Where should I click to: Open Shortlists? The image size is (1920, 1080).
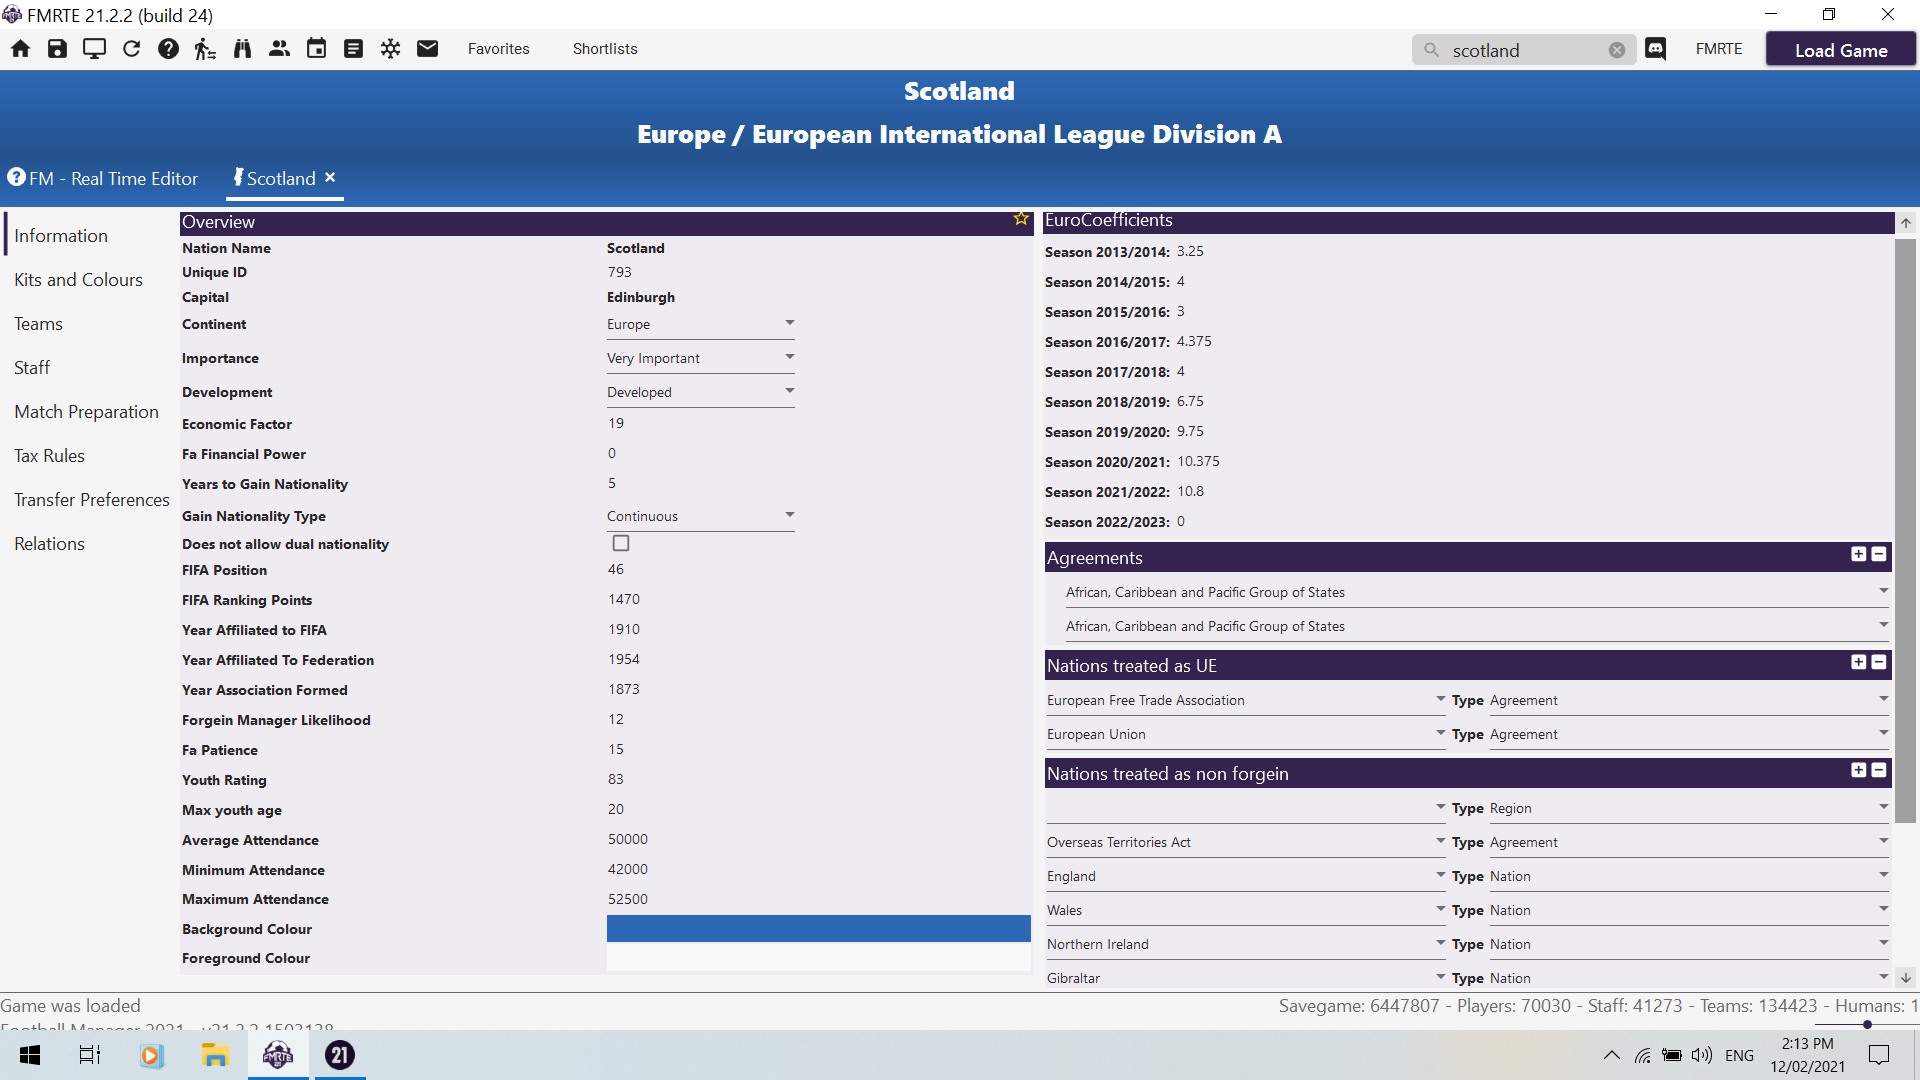coord(605,49)
